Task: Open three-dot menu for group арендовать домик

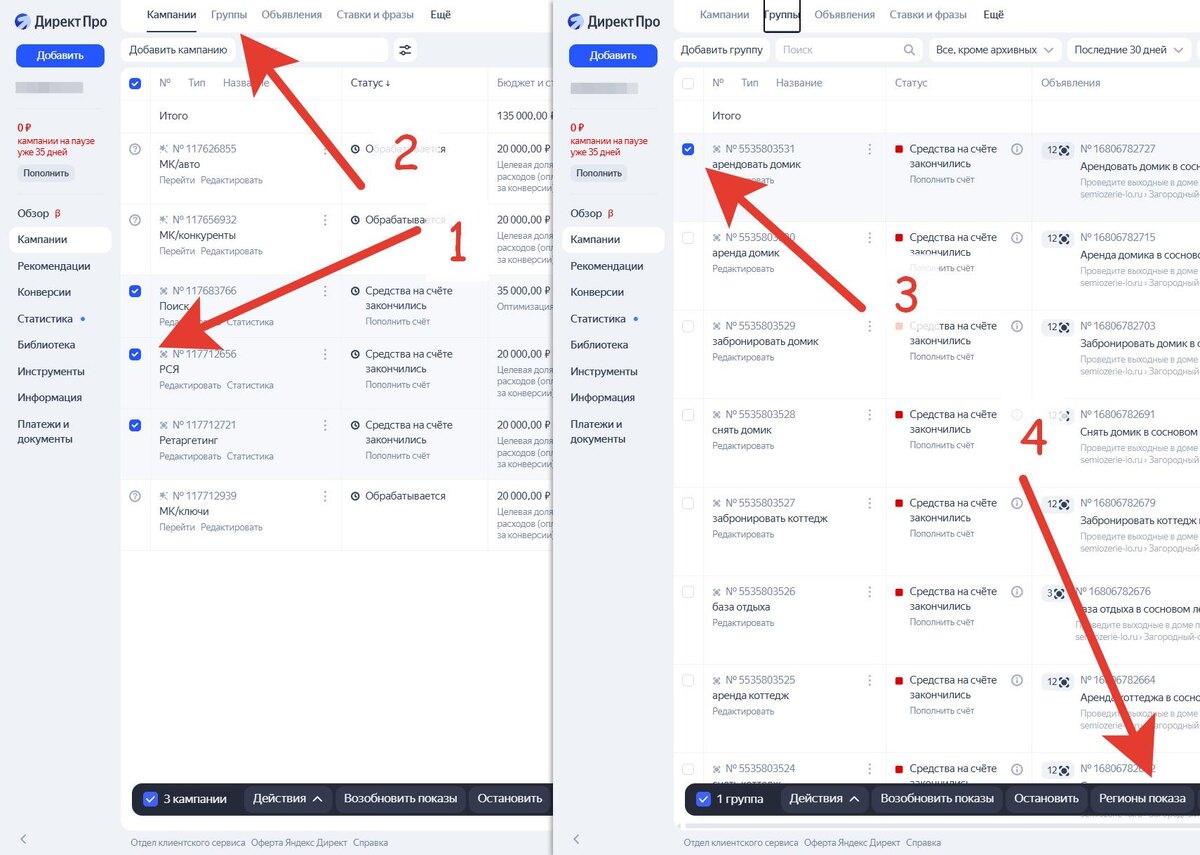Action: (x=870, y=149)
